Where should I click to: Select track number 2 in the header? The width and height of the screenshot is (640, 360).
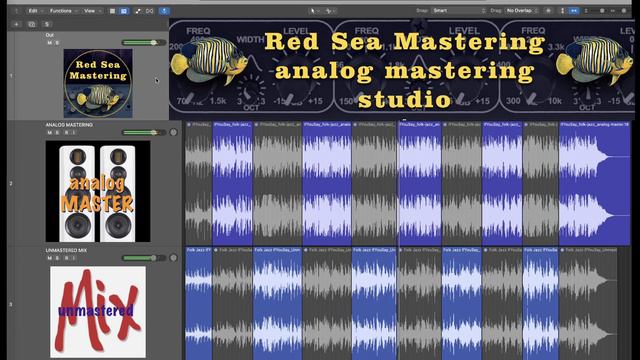coord(11,184)
